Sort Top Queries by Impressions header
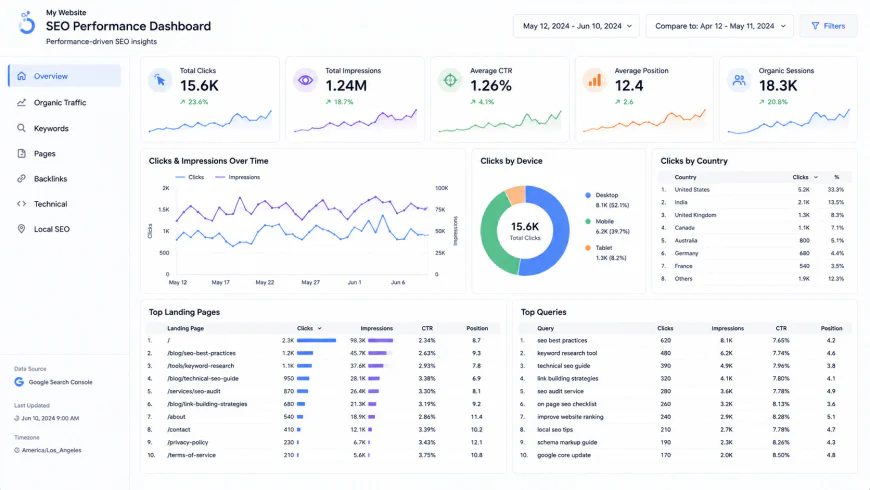Viewport: 870px width, 490px height. [x=727, y=329]
